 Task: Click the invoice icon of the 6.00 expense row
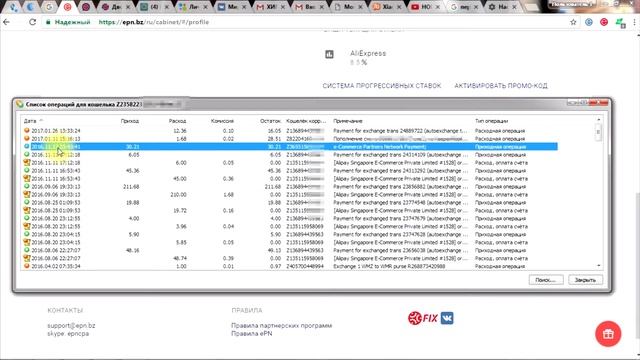pos(27,162)
